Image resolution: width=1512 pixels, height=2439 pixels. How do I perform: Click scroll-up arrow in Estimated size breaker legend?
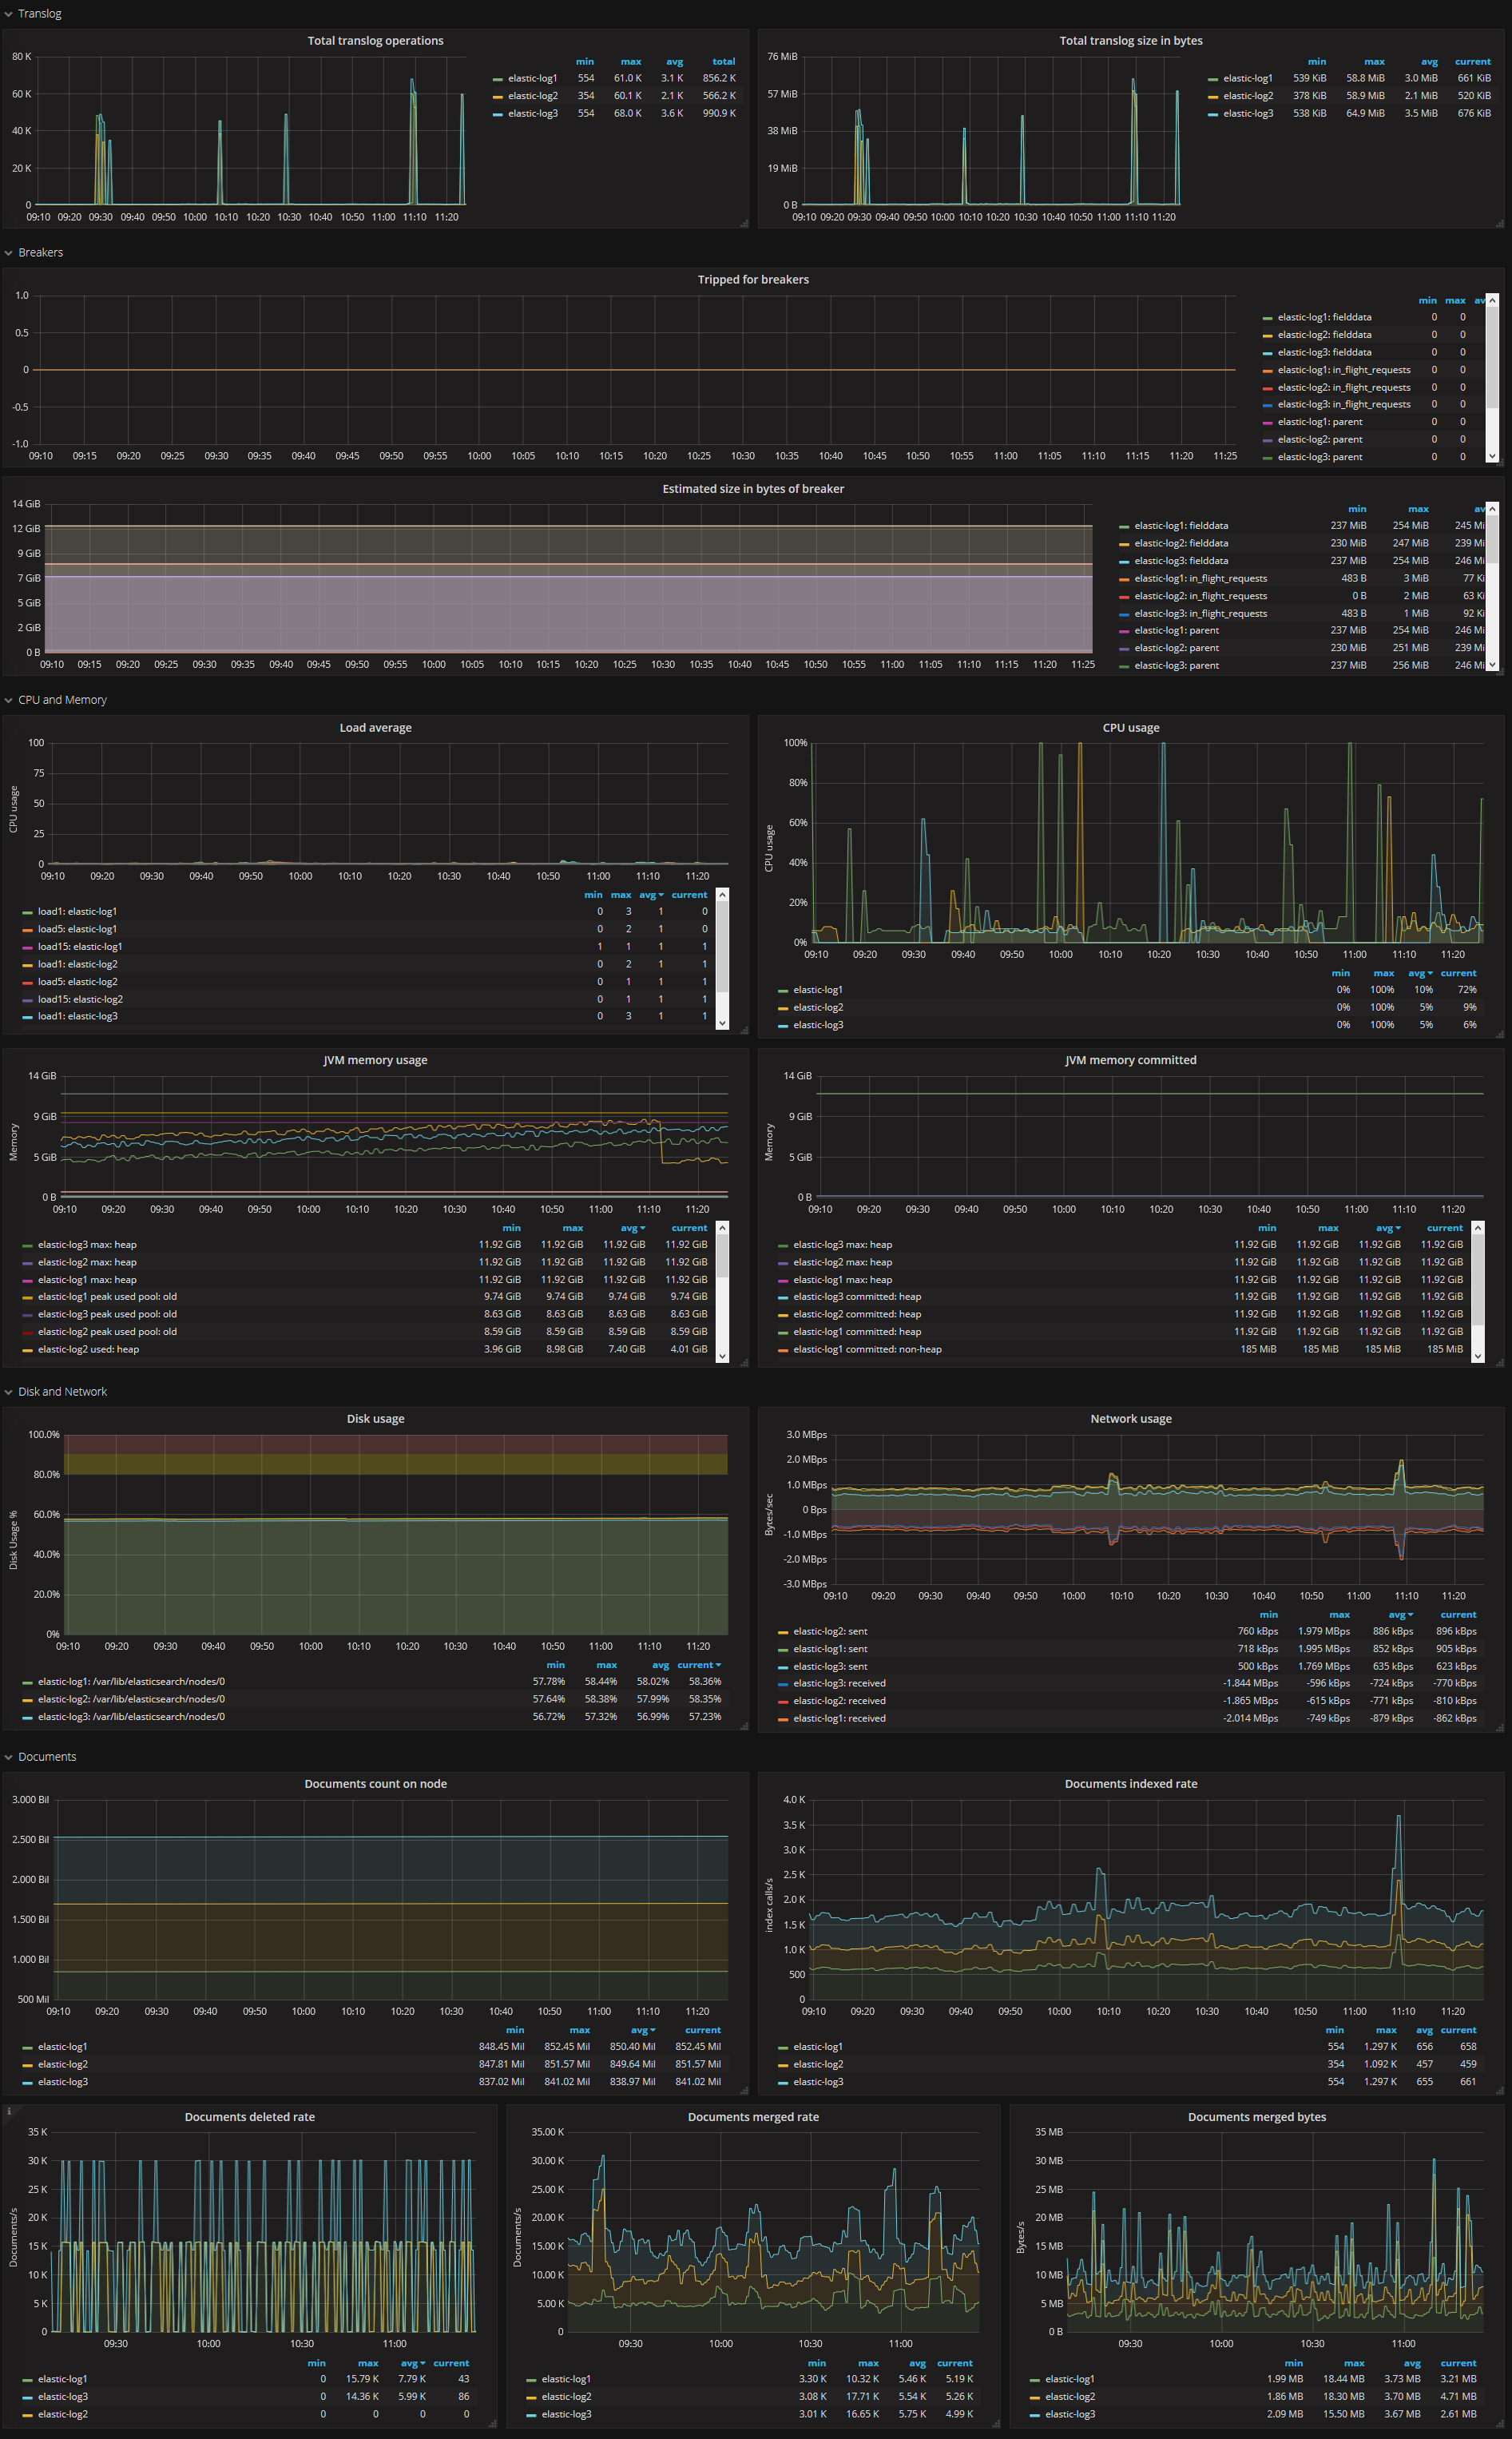[1492, 508]
